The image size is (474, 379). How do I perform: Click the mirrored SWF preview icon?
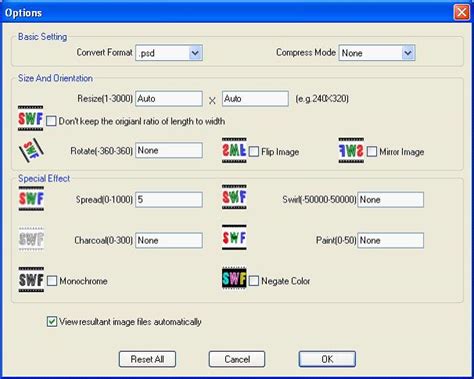pos(351,150)
